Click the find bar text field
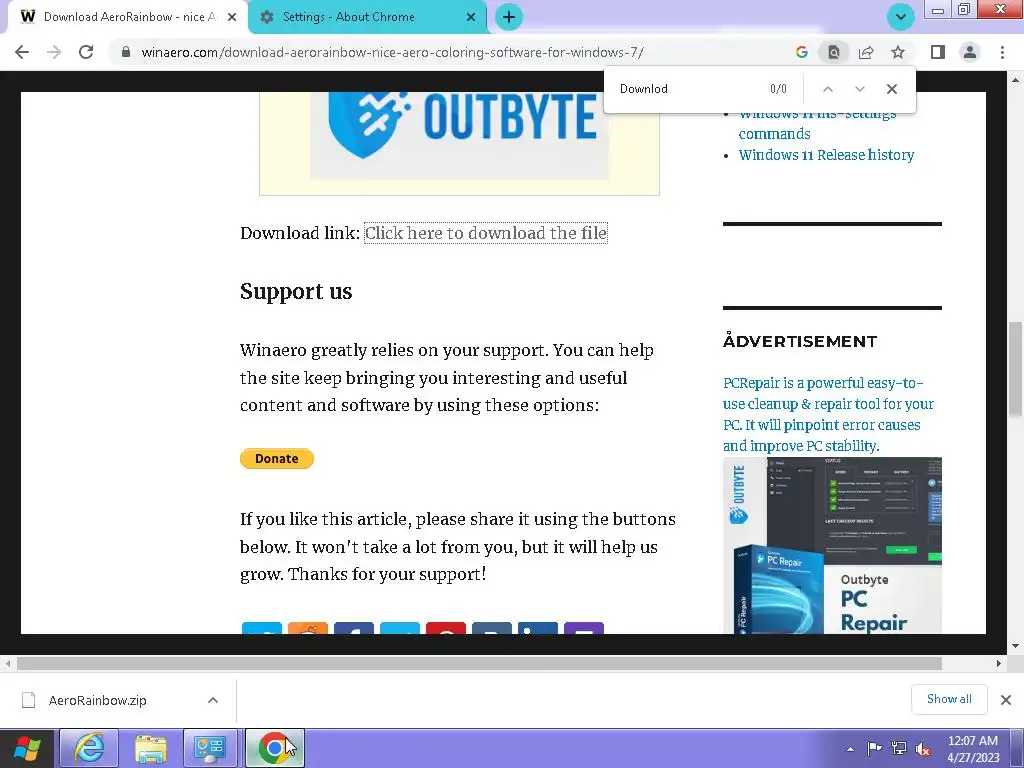 point(686,89)
